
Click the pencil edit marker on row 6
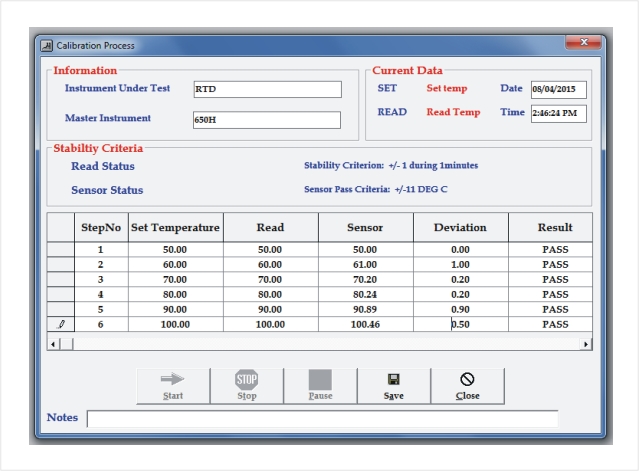[x=61, y=324]
